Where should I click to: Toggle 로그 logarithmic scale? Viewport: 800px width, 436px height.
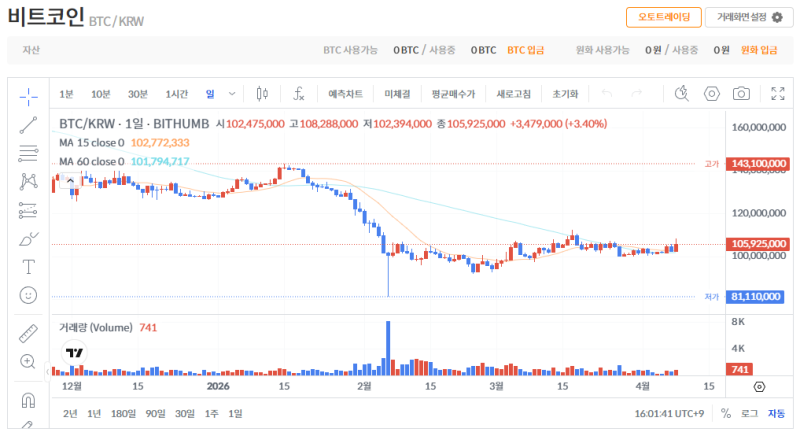click(x=749, y=414)
